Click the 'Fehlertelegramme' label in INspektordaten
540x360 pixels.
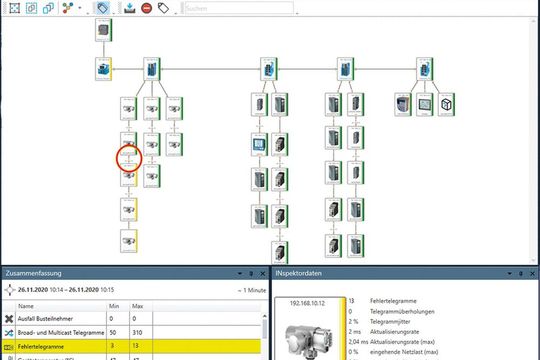(x=393, y=301)
